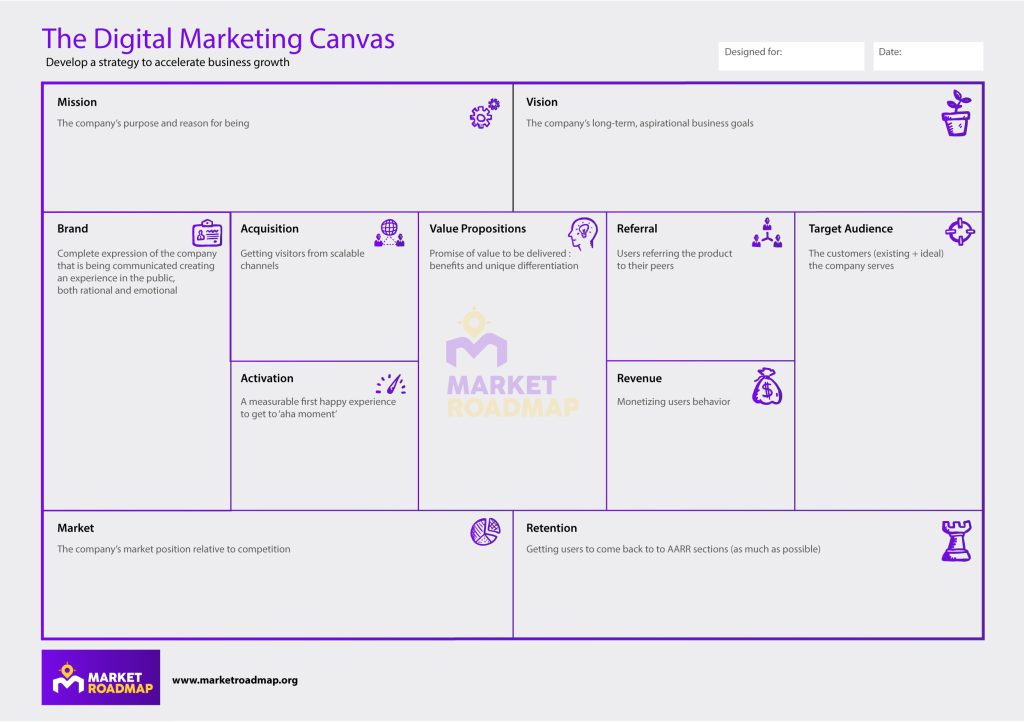Select the Target Audience heading

(850, 228)
